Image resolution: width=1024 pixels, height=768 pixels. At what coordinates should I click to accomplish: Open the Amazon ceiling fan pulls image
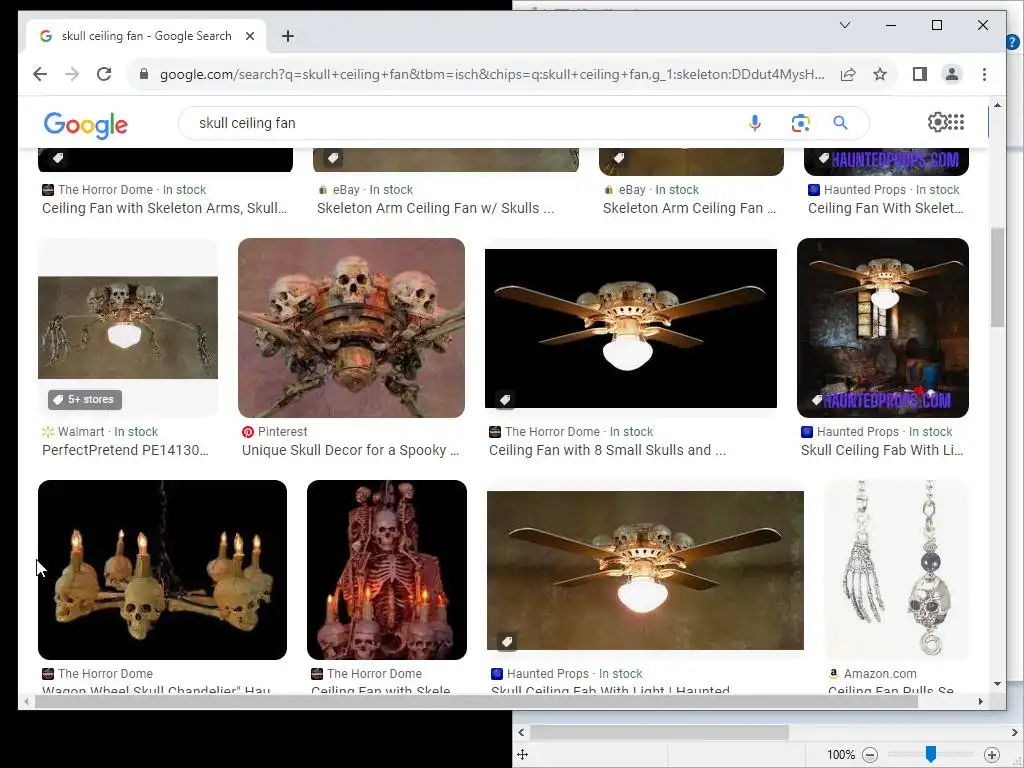click(897, 569)
